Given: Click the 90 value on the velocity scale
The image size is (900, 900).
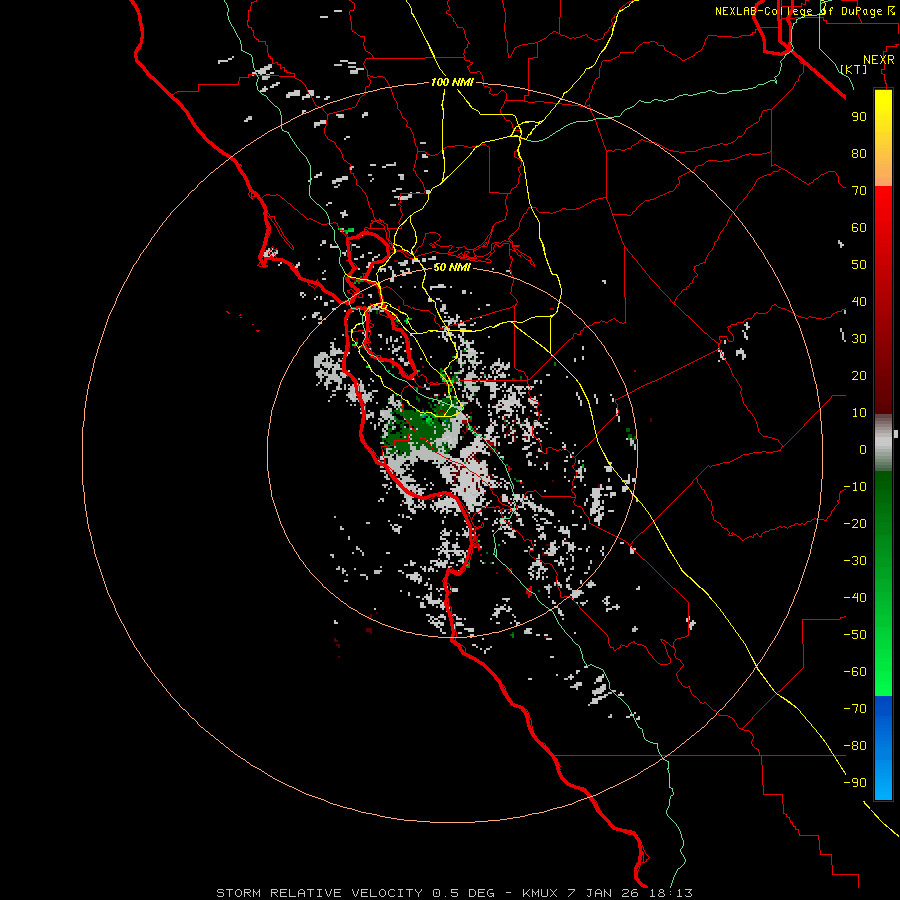Looking at the screenshot, I should tap(859, 117).
